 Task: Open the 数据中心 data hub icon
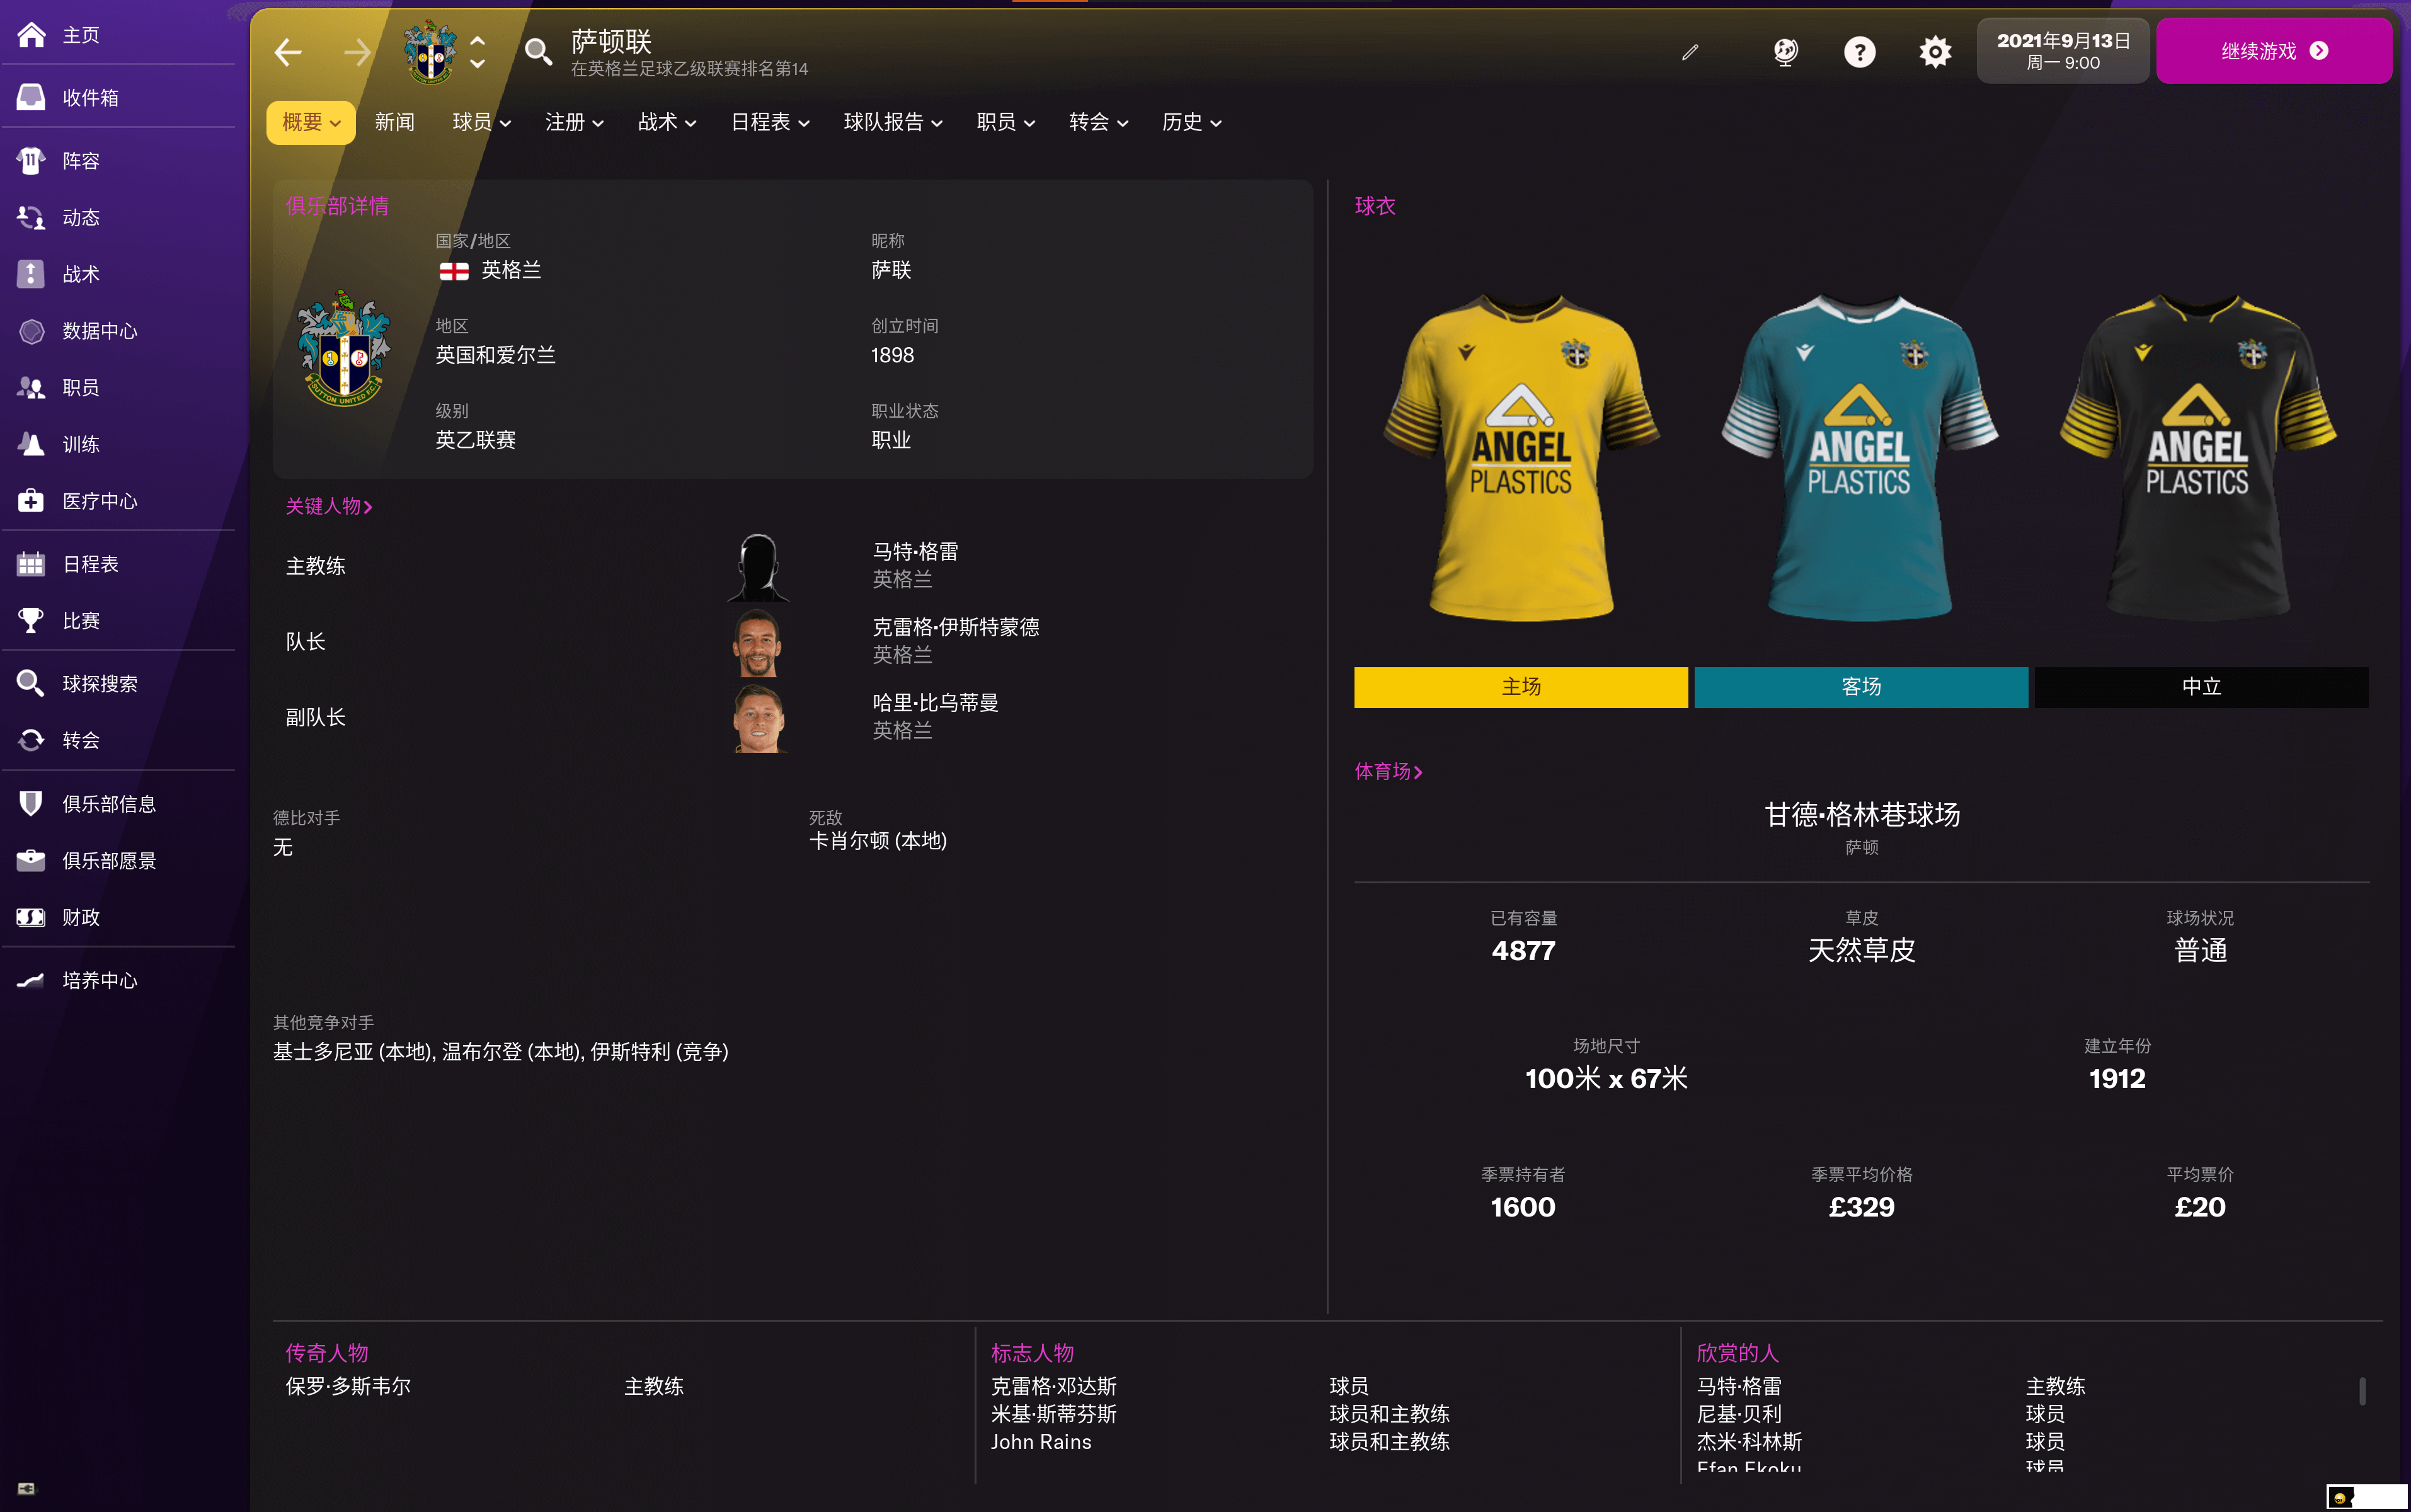pyautogui.click(x=31, y=331)
